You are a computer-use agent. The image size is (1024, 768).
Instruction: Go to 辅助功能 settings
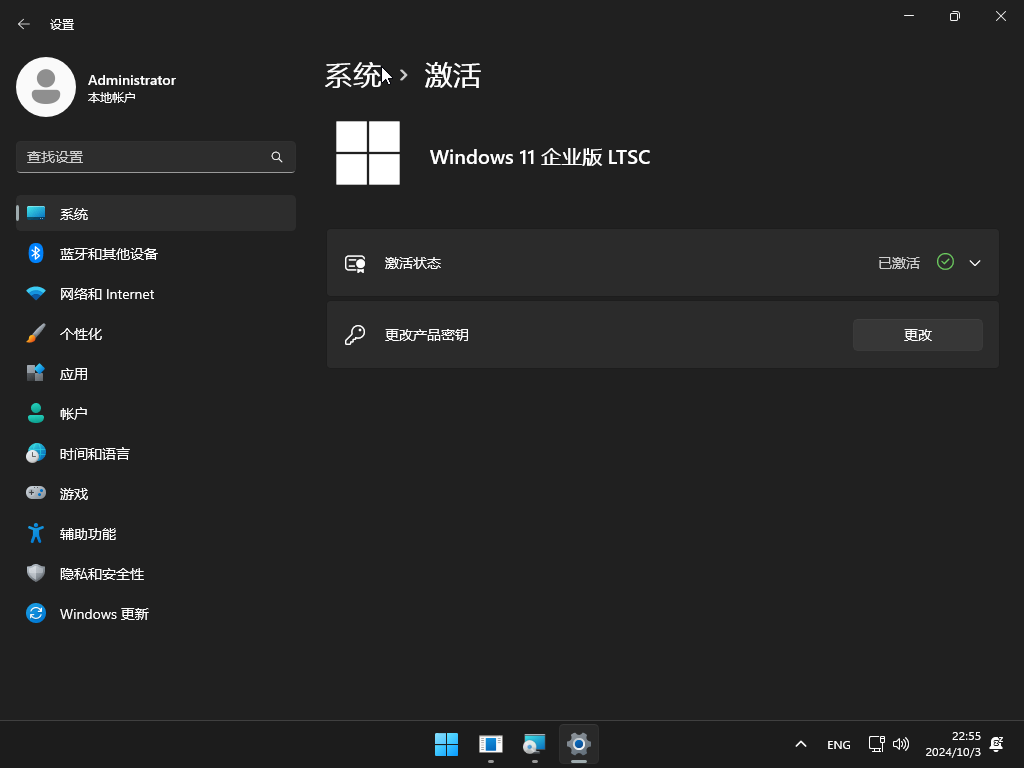point(155,534)
